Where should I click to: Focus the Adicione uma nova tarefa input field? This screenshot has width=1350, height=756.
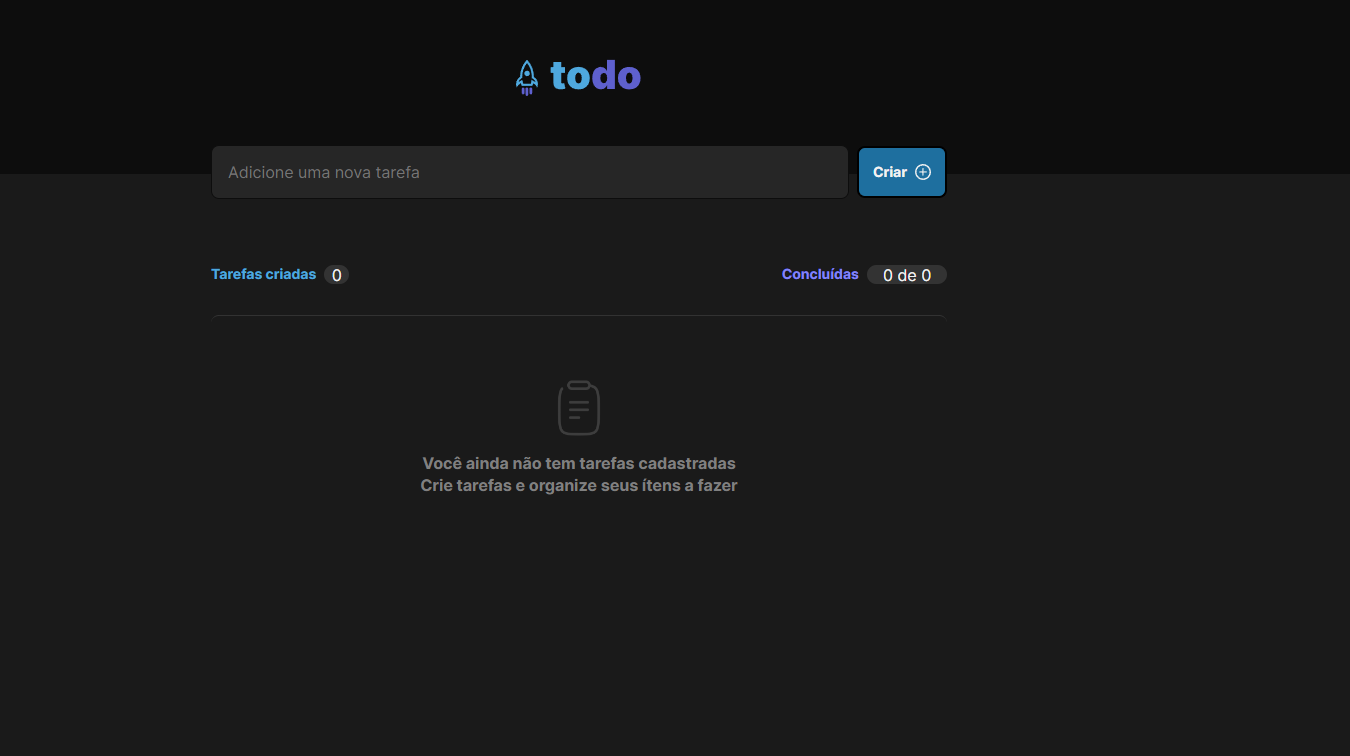(529, 171)
